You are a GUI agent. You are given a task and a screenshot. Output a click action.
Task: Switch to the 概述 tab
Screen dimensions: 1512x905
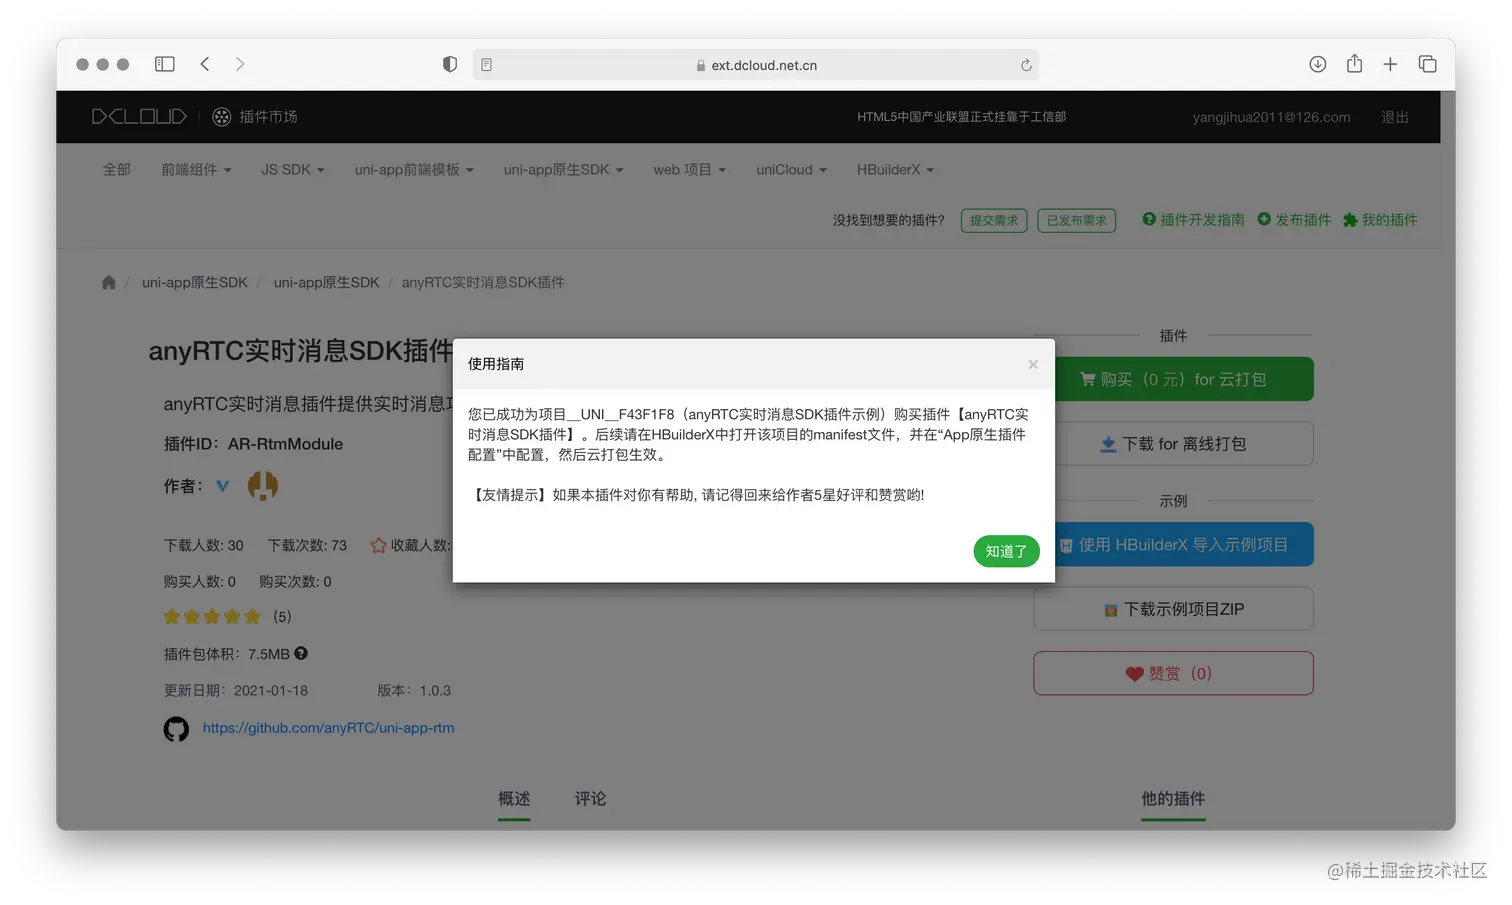(x=514, y=799)
